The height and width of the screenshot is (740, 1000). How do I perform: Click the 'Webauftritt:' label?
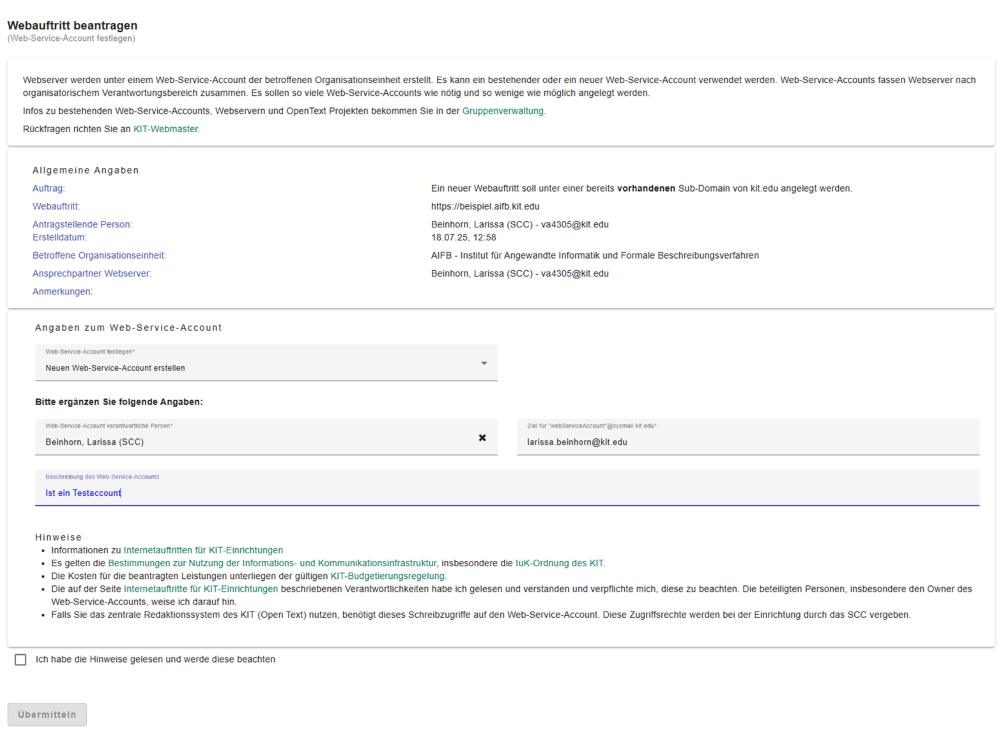click(56, 206)
